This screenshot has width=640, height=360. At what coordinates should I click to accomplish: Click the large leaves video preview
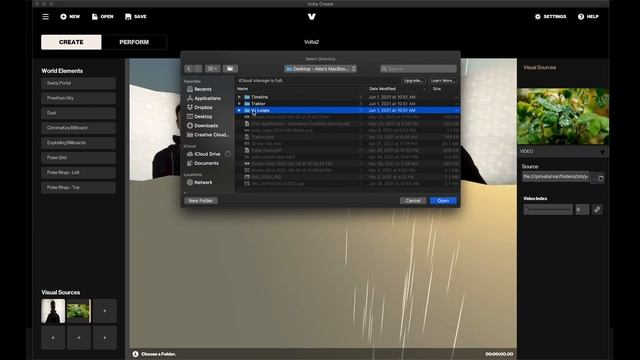[563, 116]
